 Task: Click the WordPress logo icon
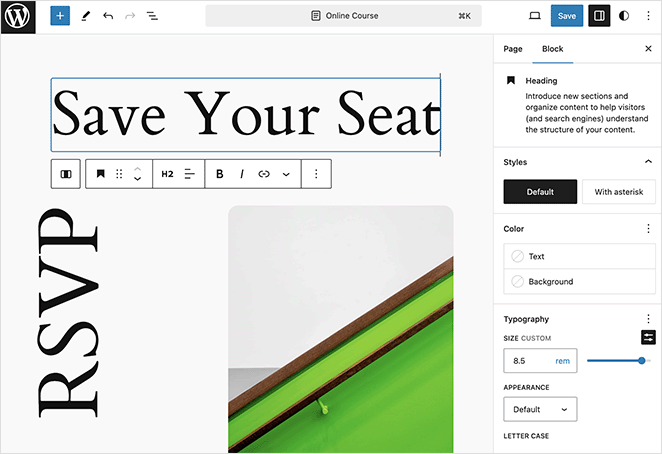(18, 17)
